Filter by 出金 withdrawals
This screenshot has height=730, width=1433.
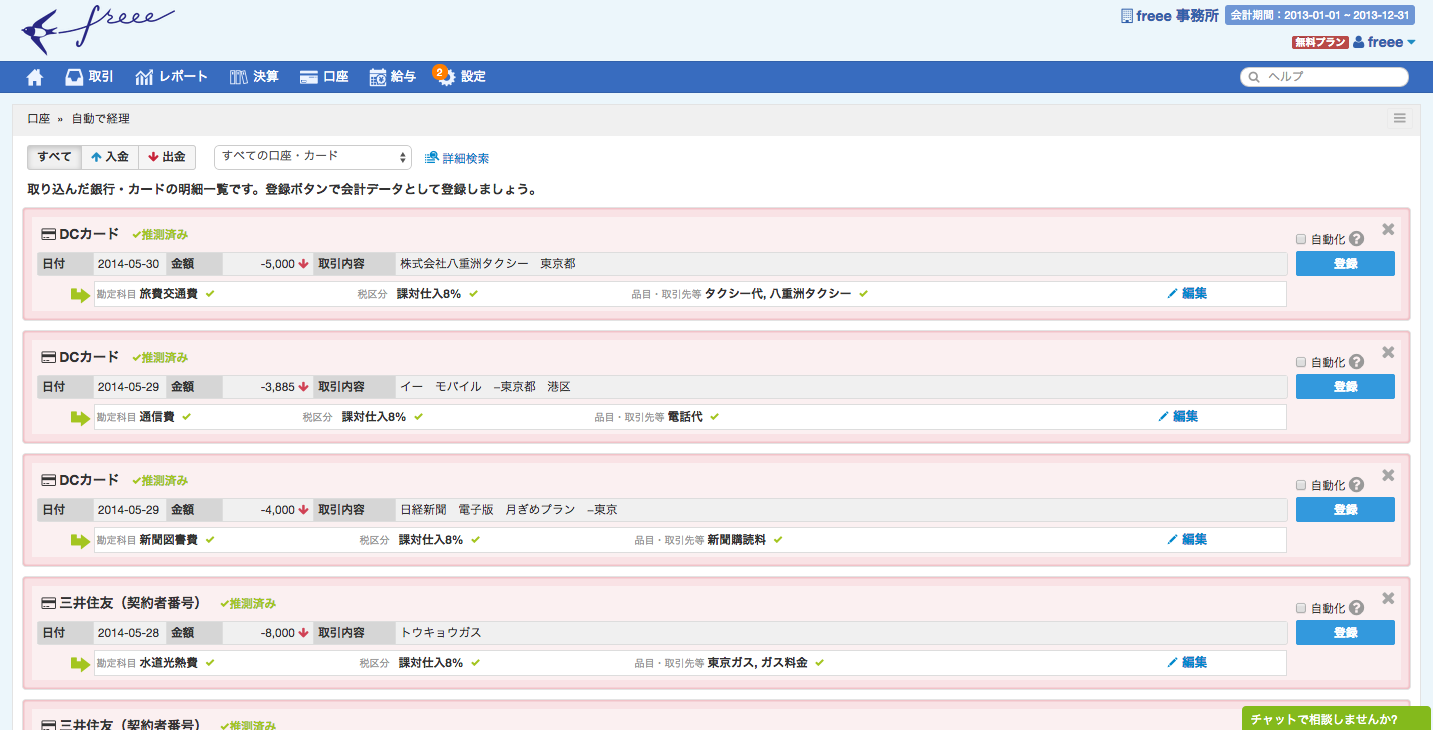point(167,157)
